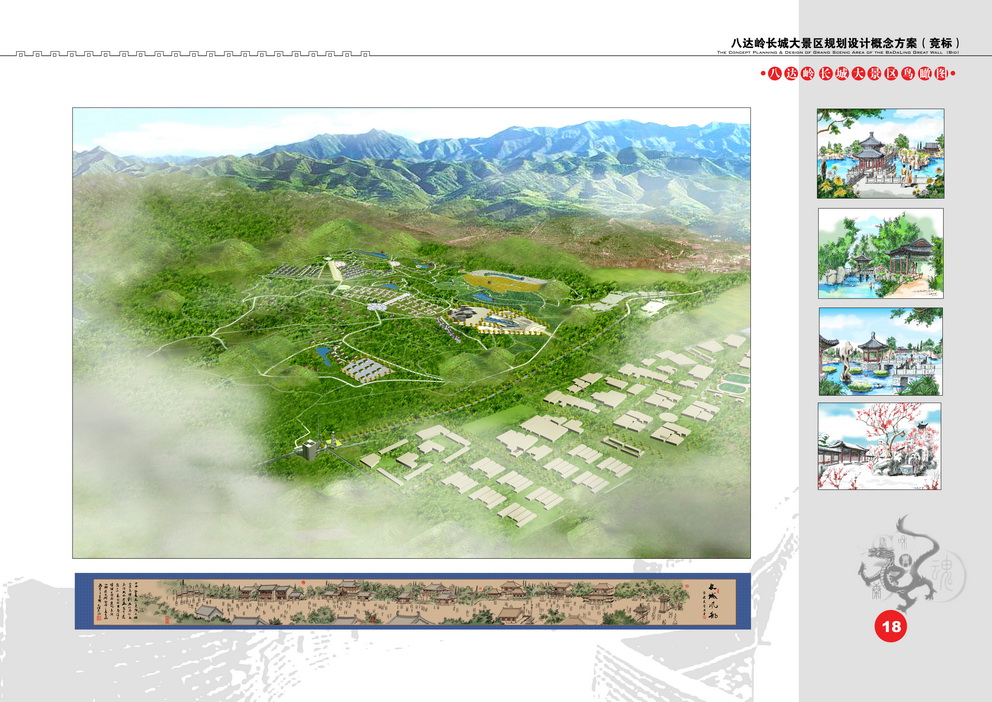Click the red heading 八达岭长城大景区鸟瞰图
The width and height of the screenshot is (992, 702).
858,74
